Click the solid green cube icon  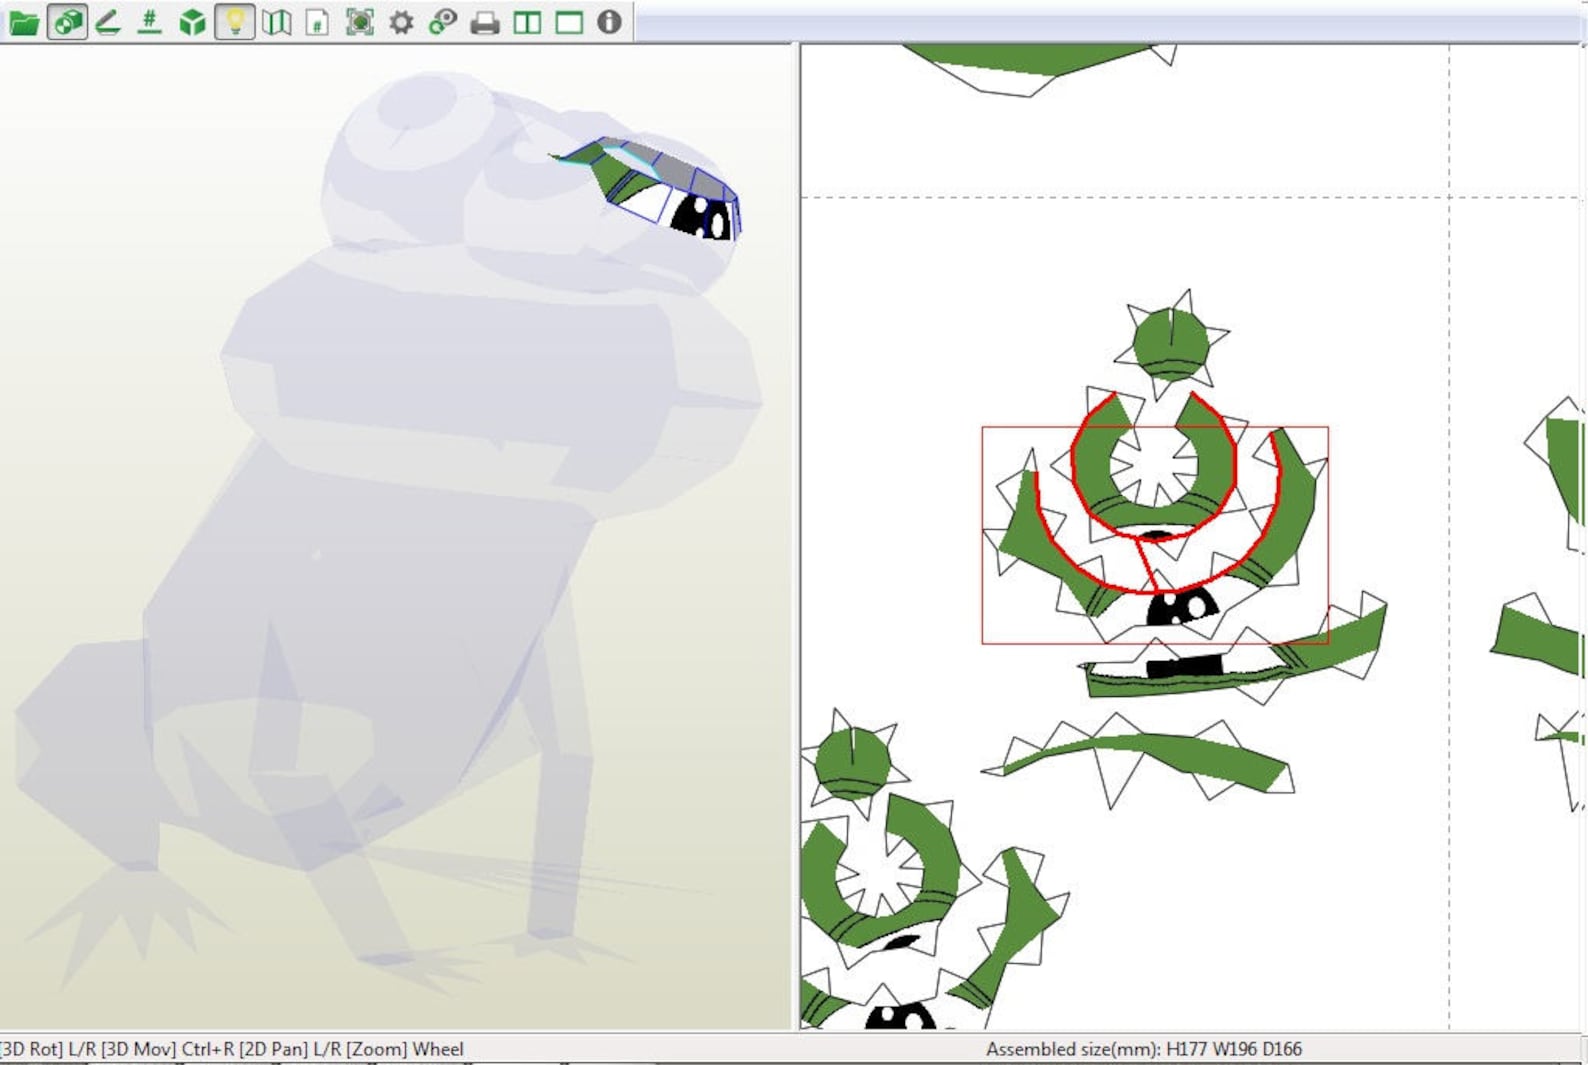(192, 22)
